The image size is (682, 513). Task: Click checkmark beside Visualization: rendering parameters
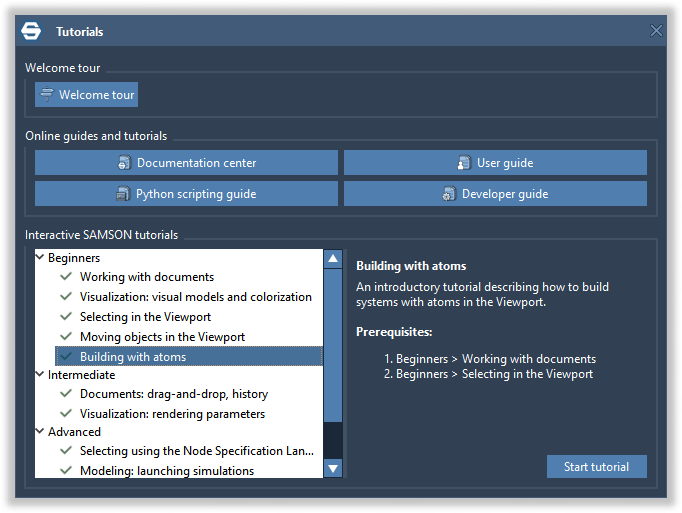[x=66, y=414]
